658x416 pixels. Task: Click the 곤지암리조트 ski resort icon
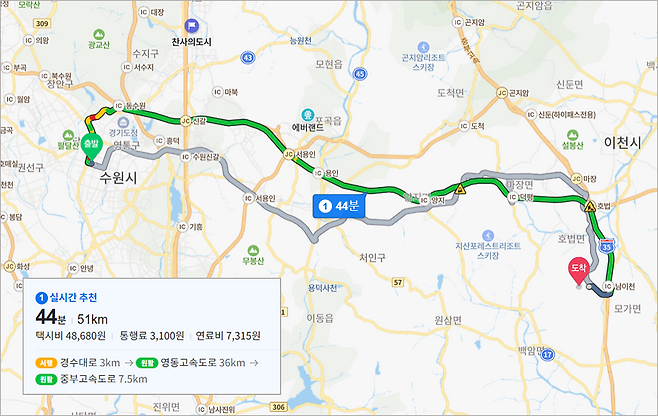[423, 47]
